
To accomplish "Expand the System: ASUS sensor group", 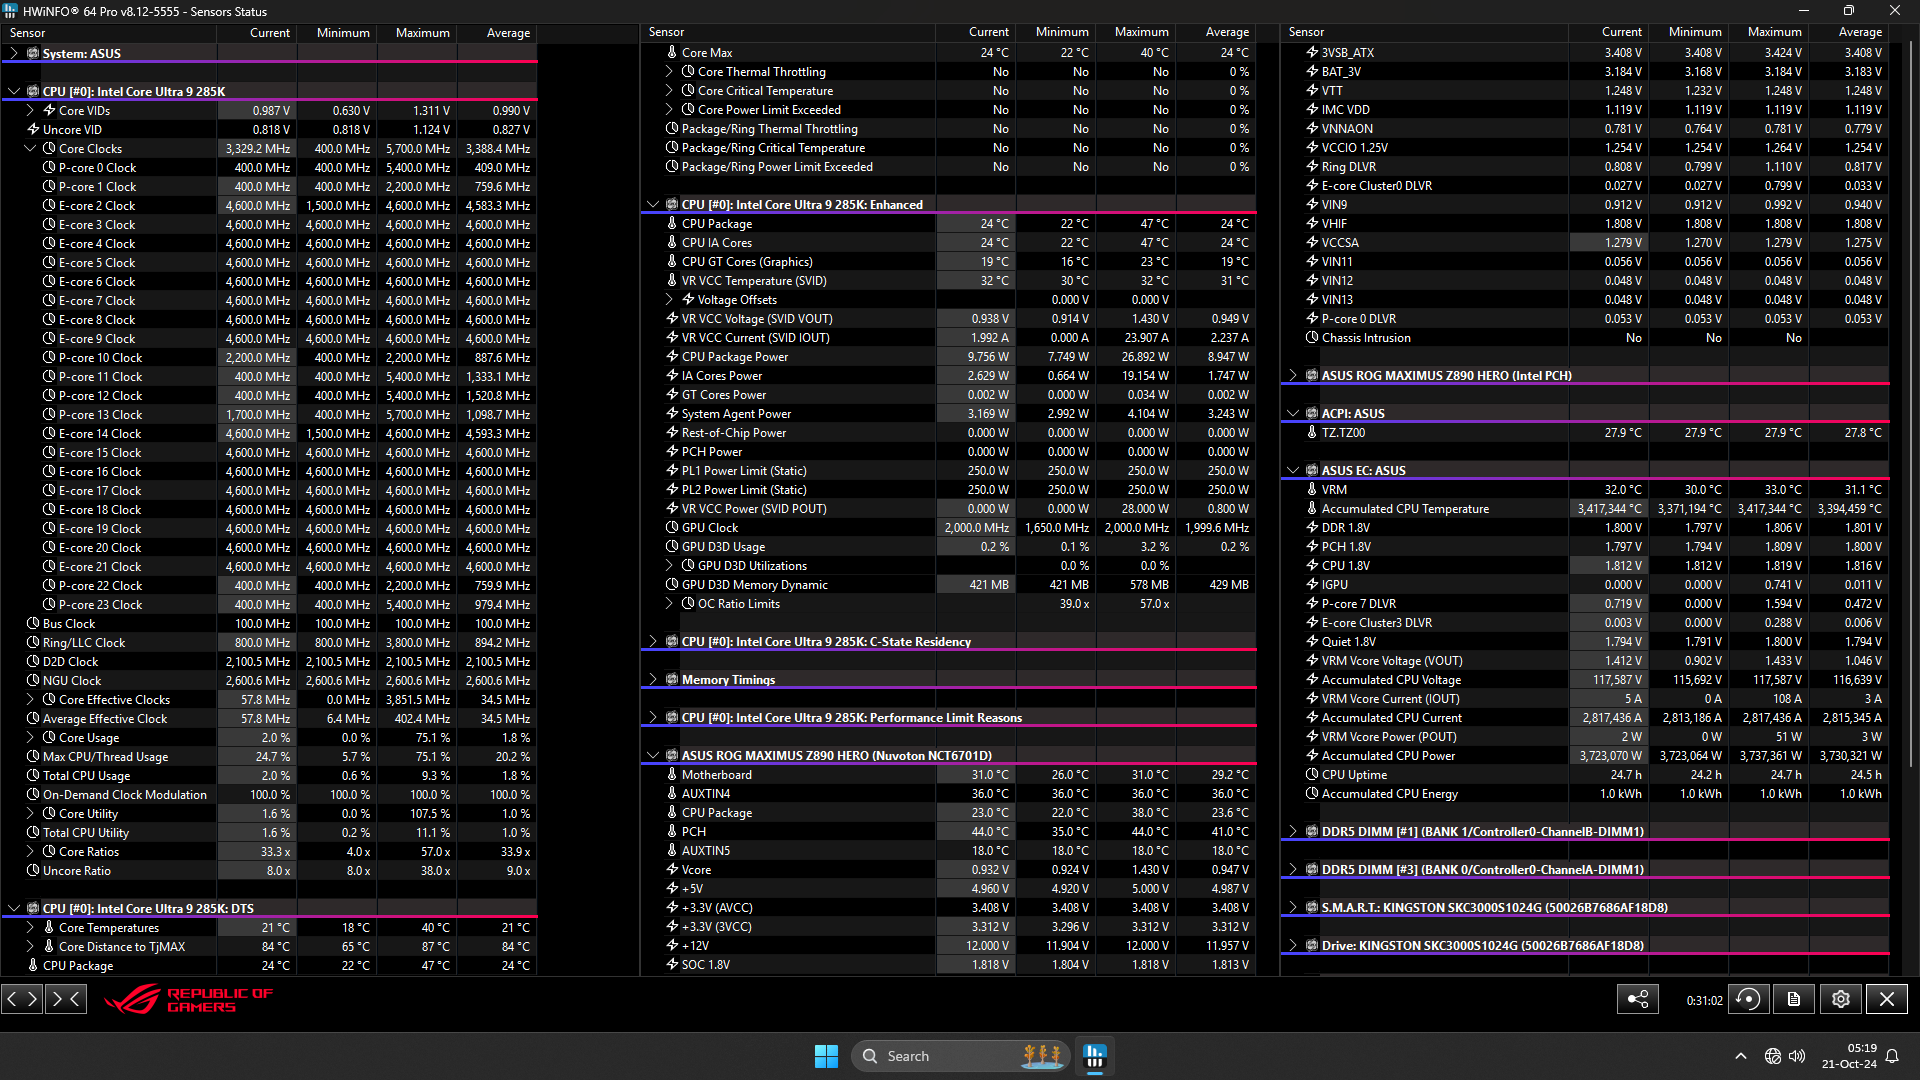I will point(14,53).
